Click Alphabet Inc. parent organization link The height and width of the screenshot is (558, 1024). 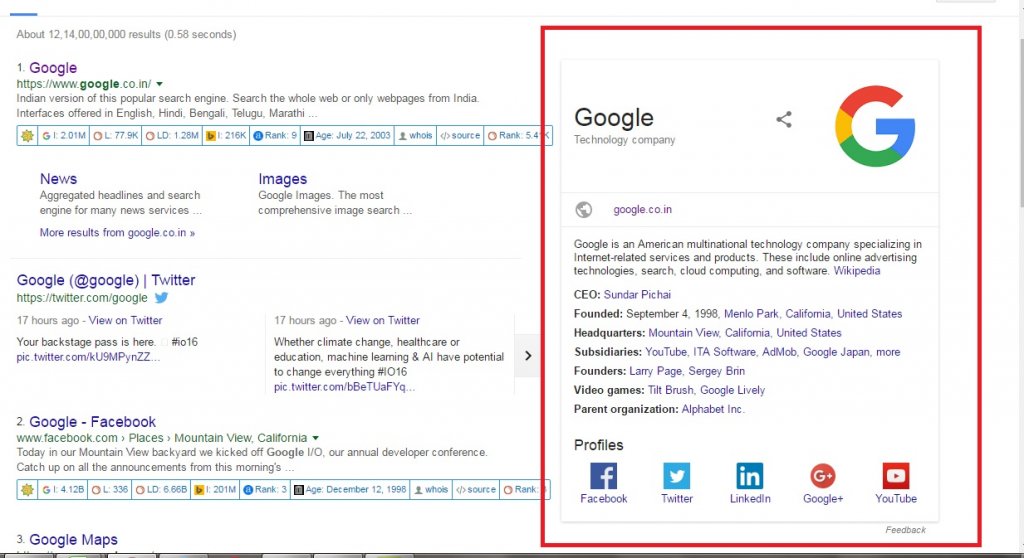[x=712, y=409]
